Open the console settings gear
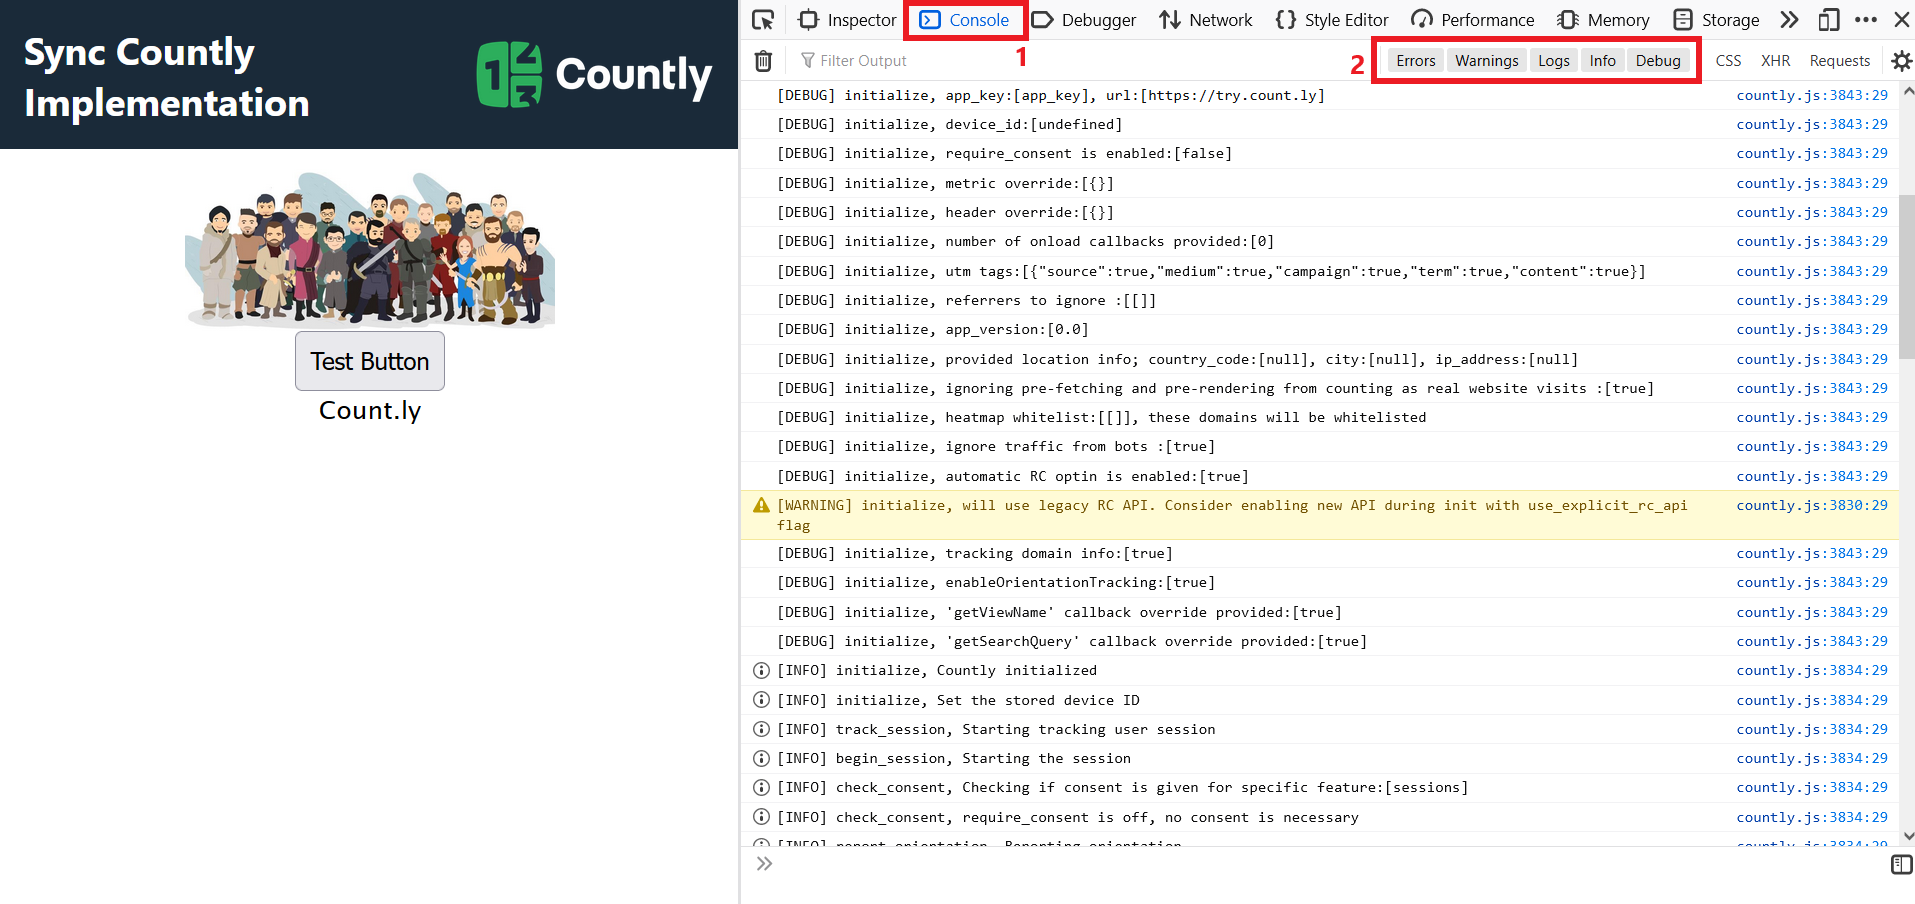This screenshot has width=1915, height=904. tap(1900, 60)
